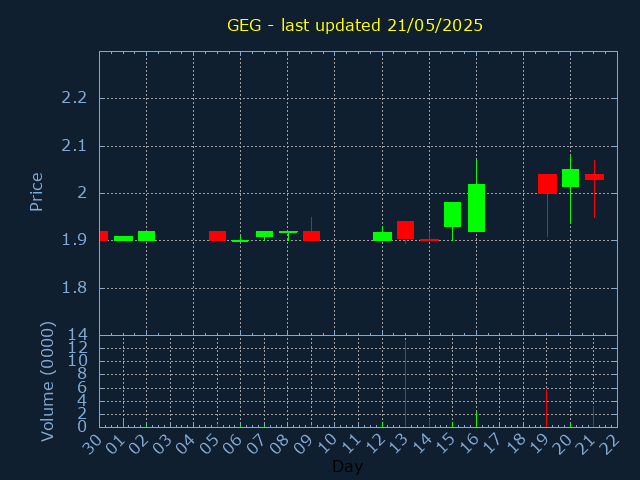Click the chart title "GEG - last updated 21/05/2025"
This screenshot has width=640, height=480.
pyautogui.click(x=355, y=25)
